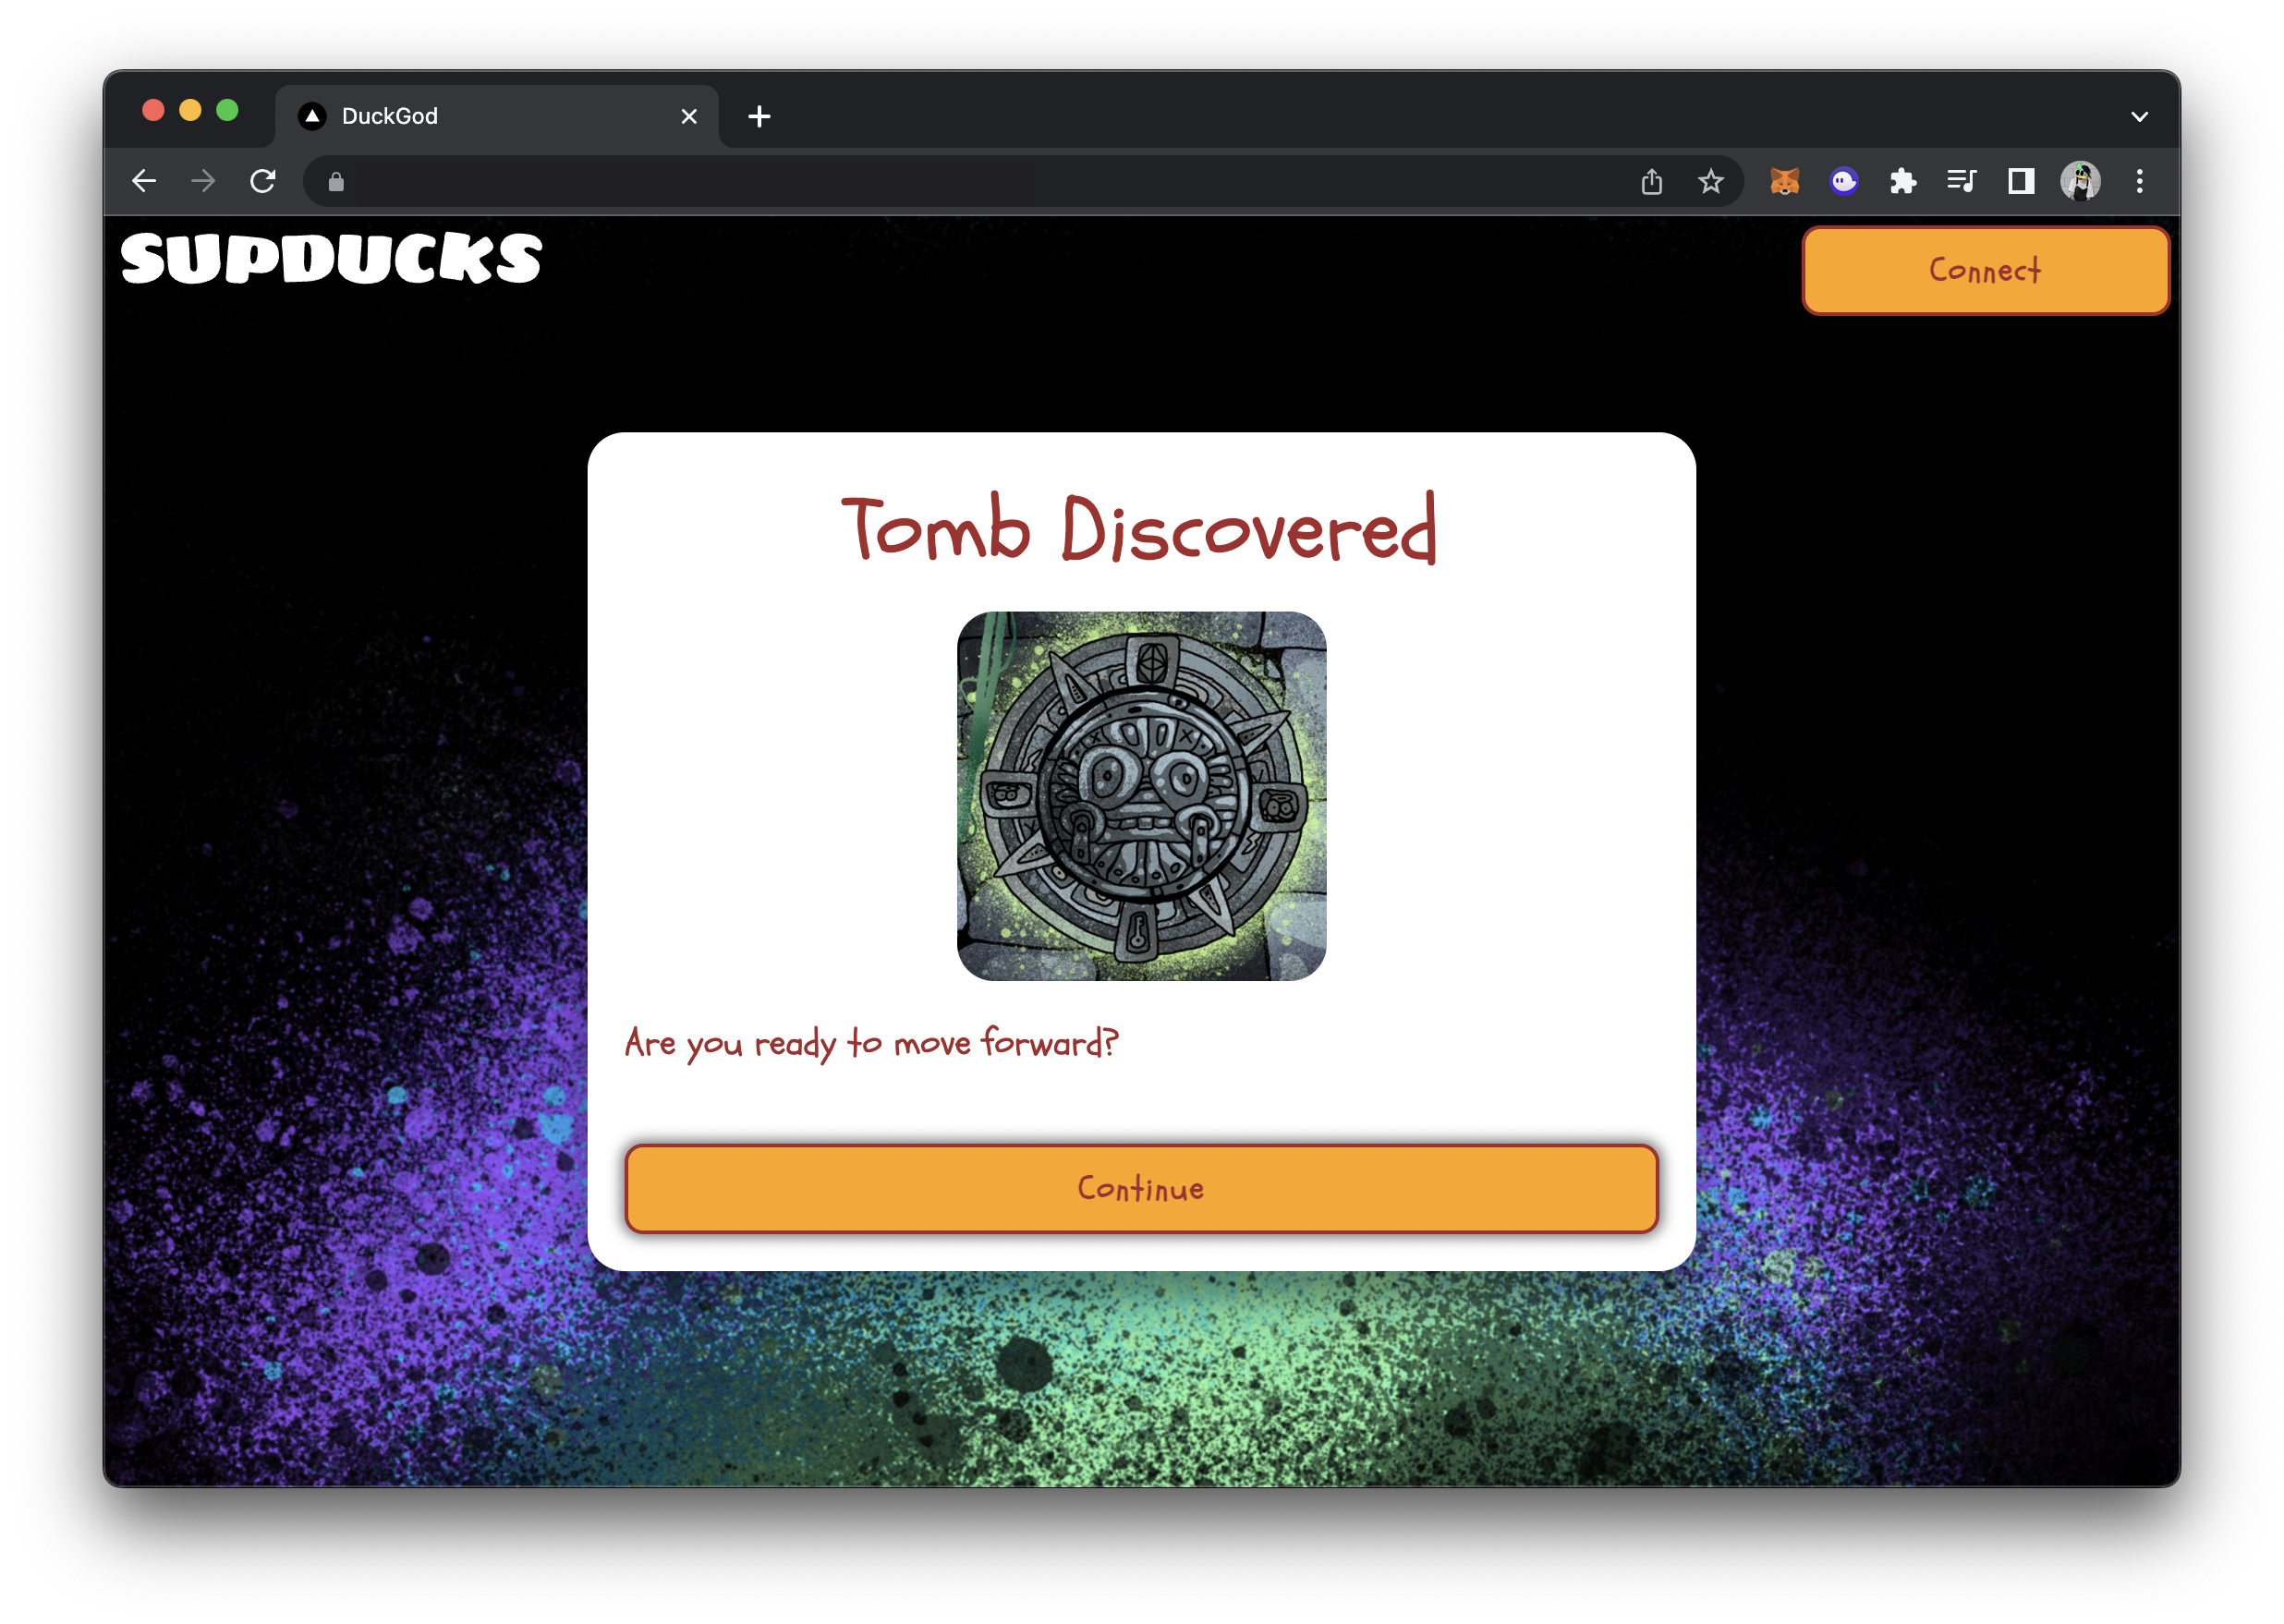Open the Extensions puzzle icon

pyautogui.click(x=1903, y=181)
